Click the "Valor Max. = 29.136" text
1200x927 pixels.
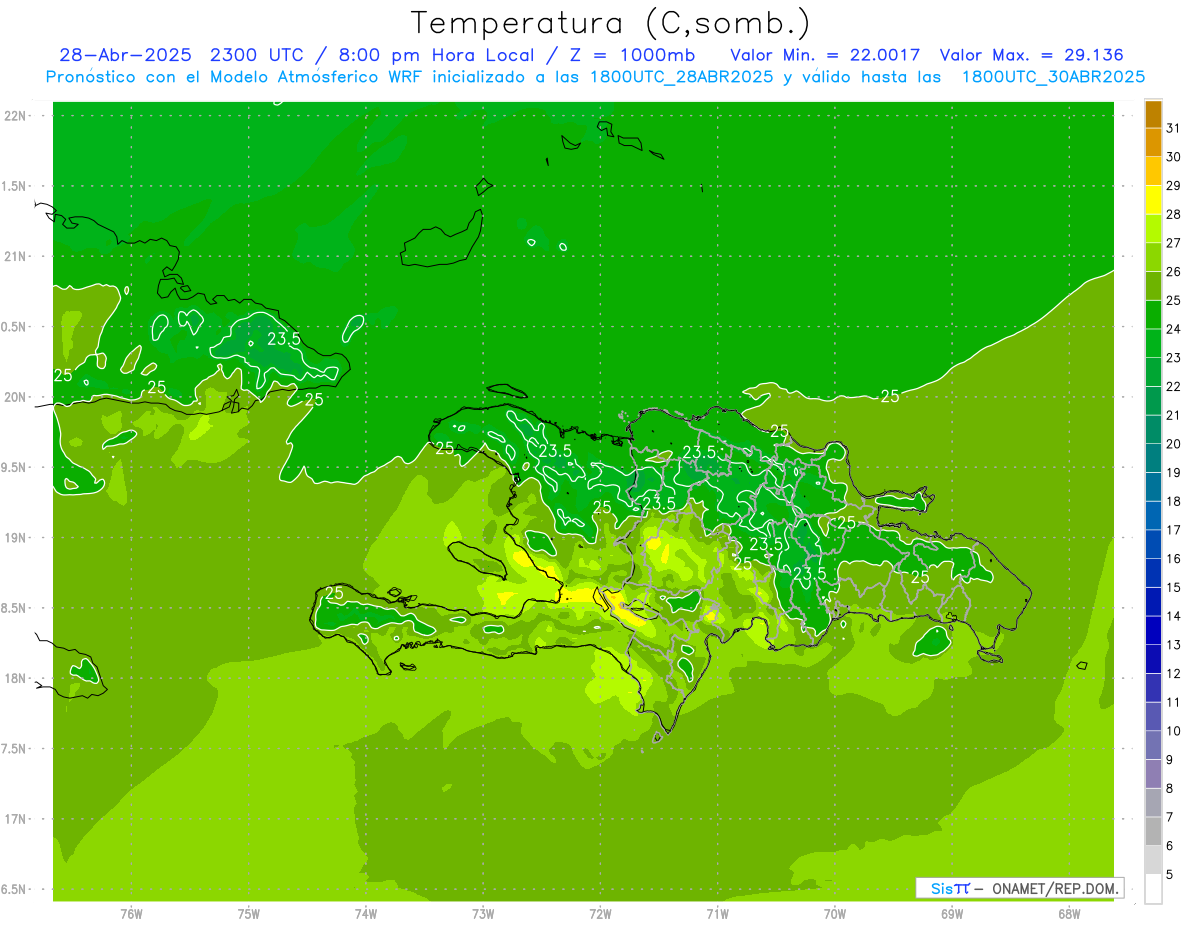[x=1031, y=55]
